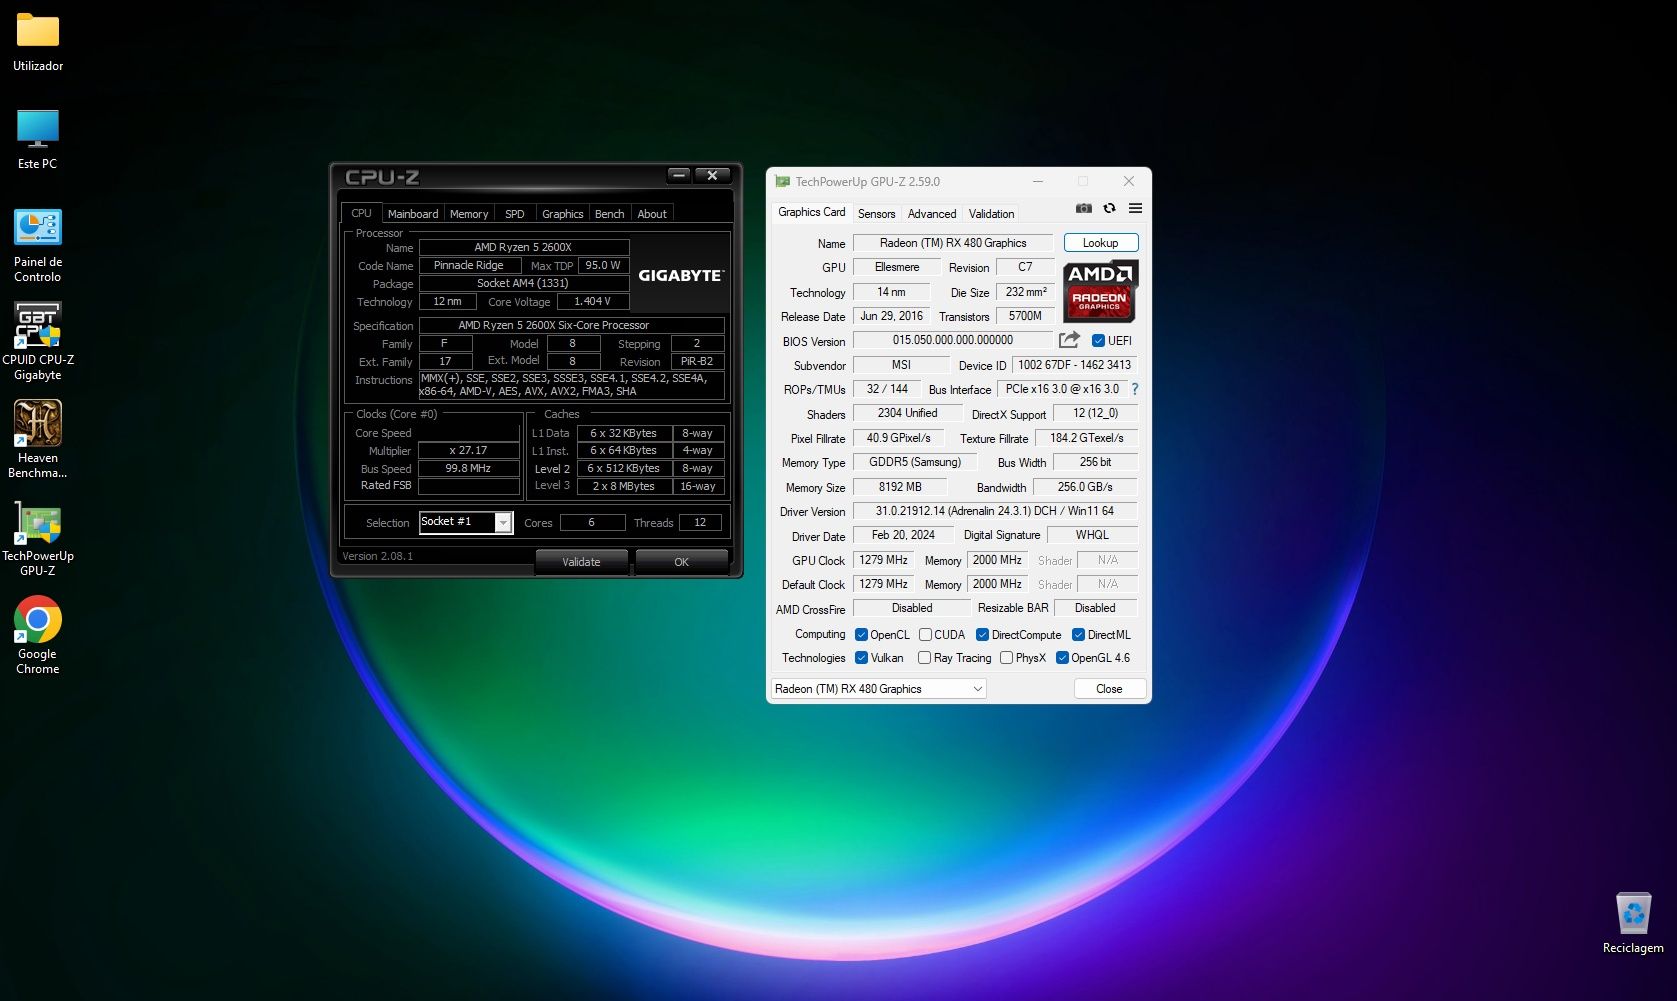The width and height of the screenshot is (1677, 1001).
Task: Toggle the PhysX checkbox
Action: click(1006, 657)
